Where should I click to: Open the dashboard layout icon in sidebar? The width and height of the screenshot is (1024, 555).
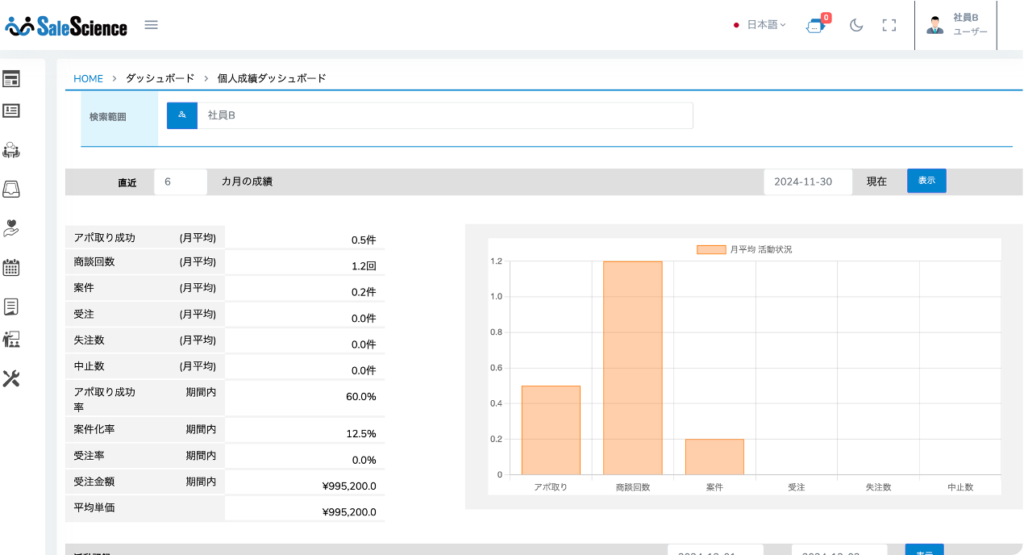(12, 79)
